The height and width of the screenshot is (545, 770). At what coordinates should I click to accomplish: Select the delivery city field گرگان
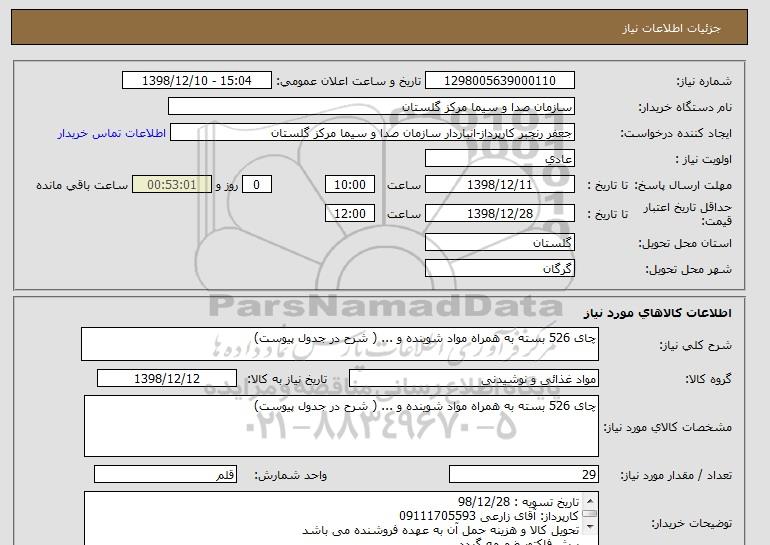499,269
